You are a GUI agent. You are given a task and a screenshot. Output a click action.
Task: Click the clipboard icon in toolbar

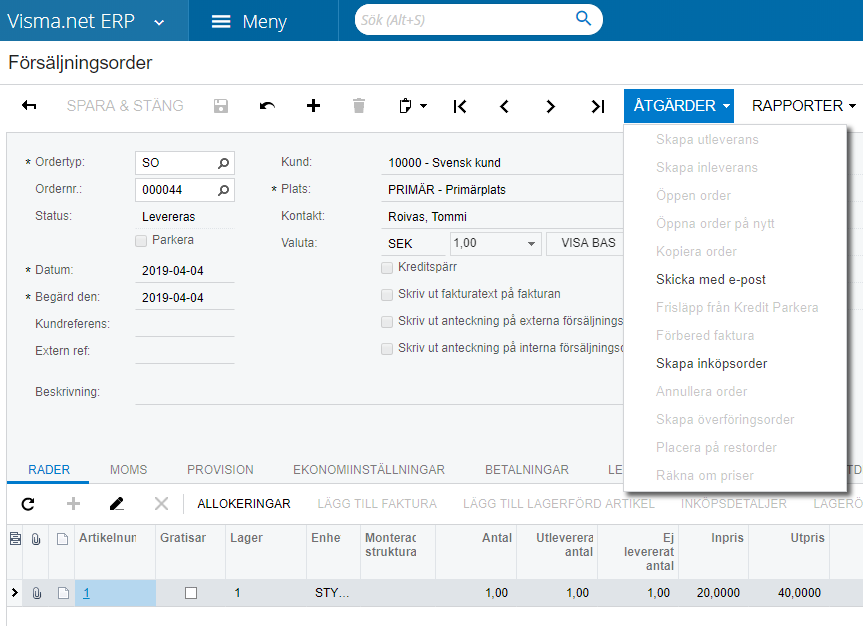click(x=405, y=106)
